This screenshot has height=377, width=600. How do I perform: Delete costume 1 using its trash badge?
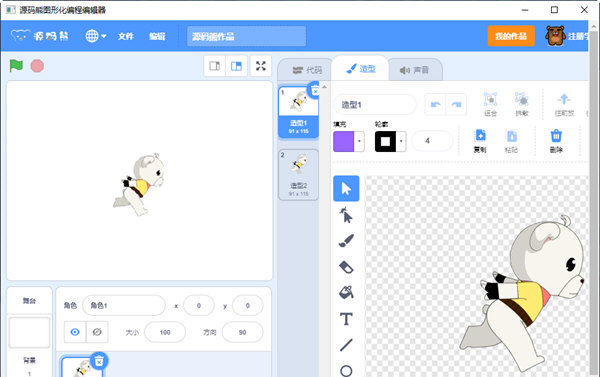315,91
